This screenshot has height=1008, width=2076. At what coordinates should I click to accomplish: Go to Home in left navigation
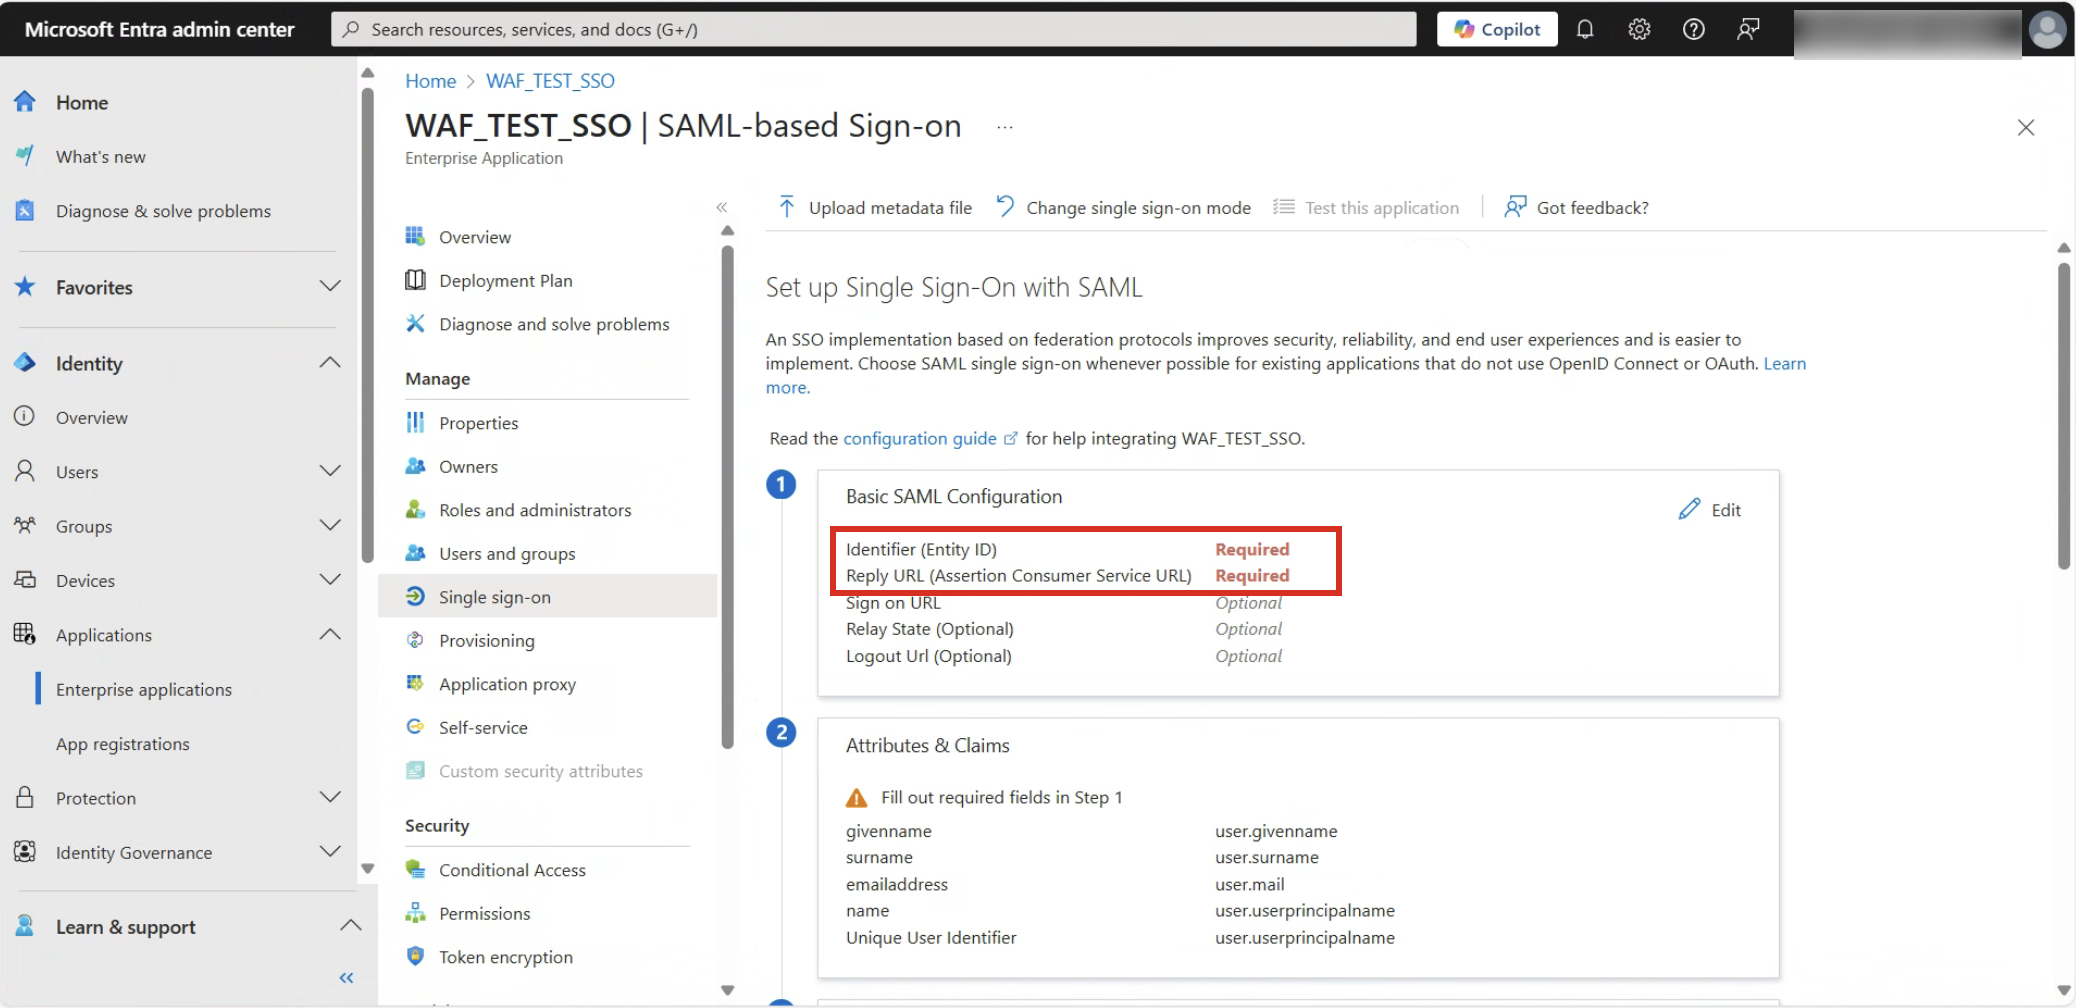82,102
